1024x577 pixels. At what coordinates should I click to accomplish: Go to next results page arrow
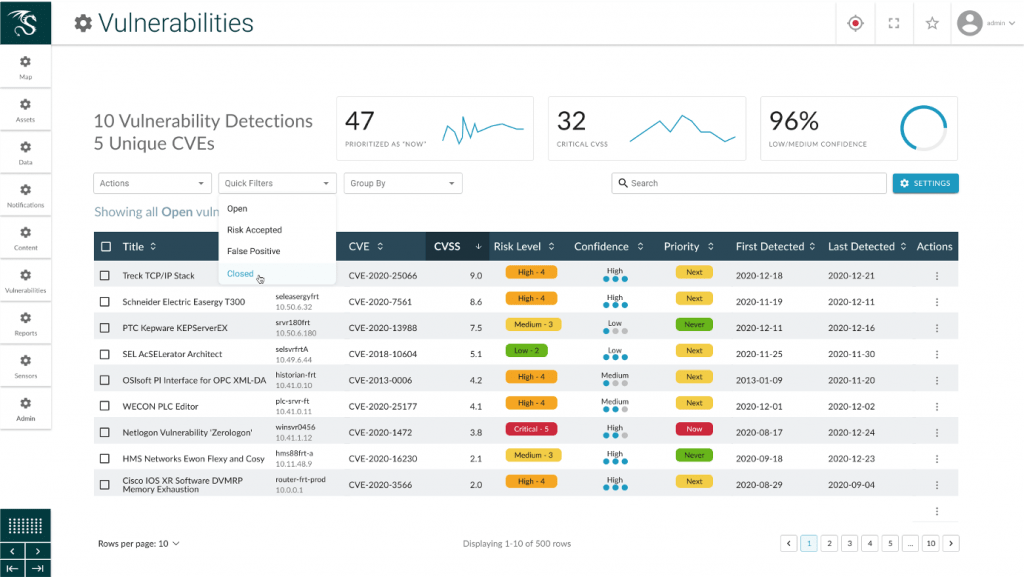[x=951, y=544]
